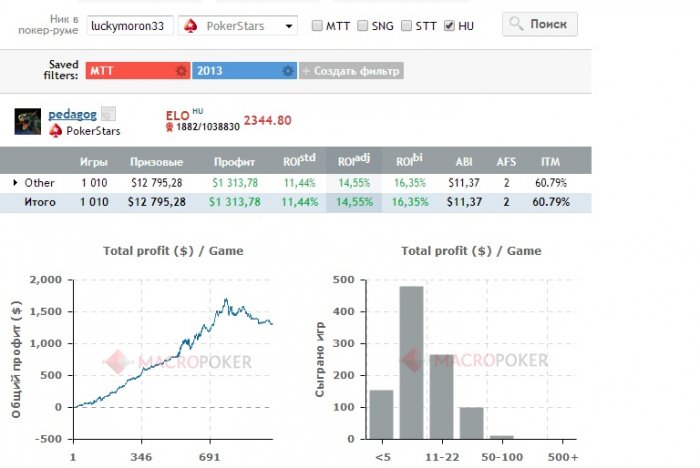This screenshot has width=700, height=468.
Task: Click the <5 buy-in bar
Action: pyautogui.click(x=382, y=414)
